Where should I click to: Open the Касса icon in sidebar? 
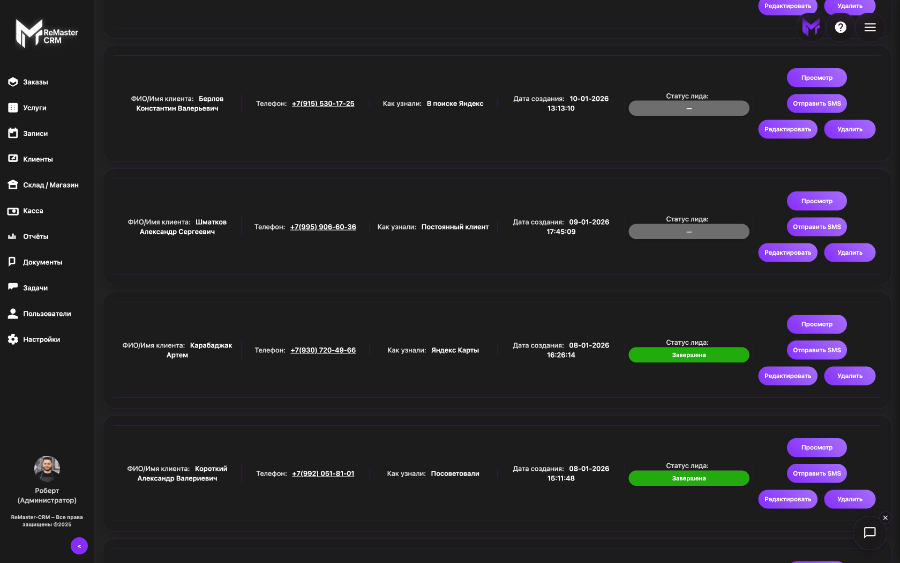[x=13, y=211]
